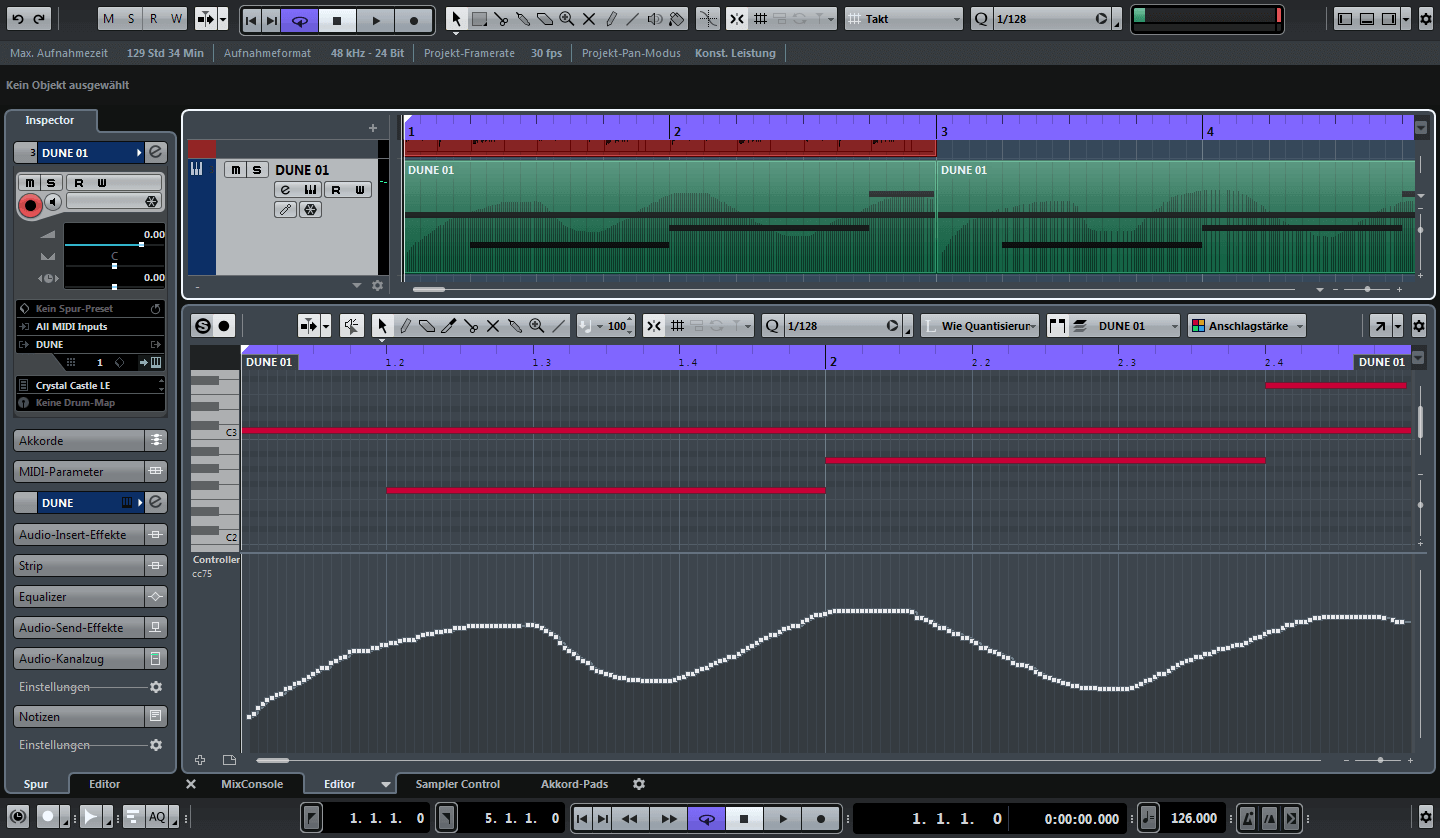Choose the Erase tool in main toolbar
This screenshot has width=1440, height=838.
tap(545, 19)
